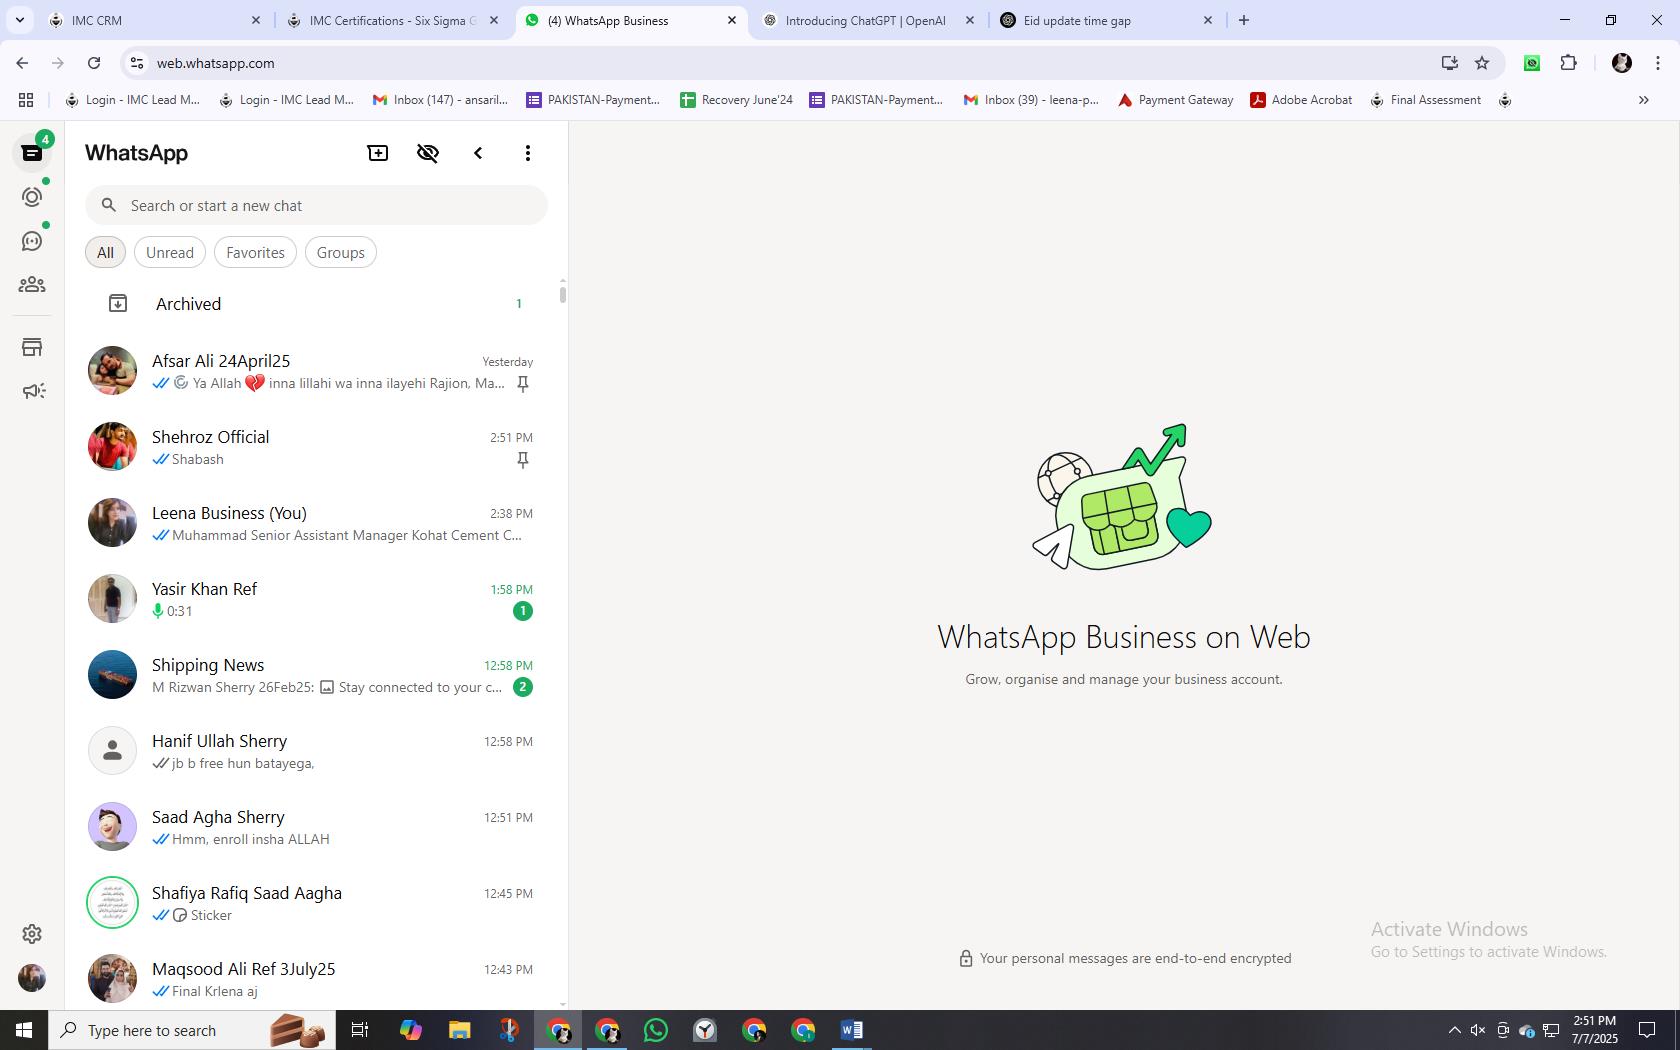This screenshot has height=1050, width=1680.
Task: Click Shipping News avatar thumbnail
Action: tap(112, 675)
